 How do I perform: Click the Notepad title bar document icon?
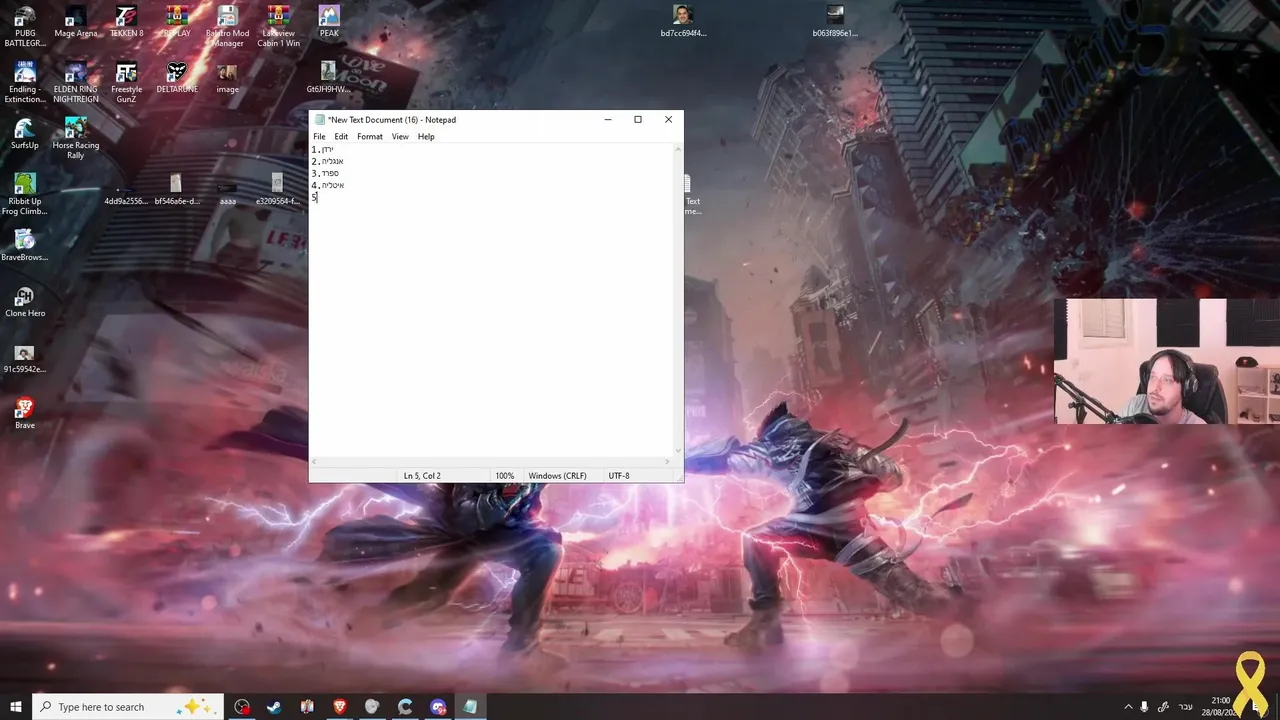pyautogui.click(x=320, y=120)
